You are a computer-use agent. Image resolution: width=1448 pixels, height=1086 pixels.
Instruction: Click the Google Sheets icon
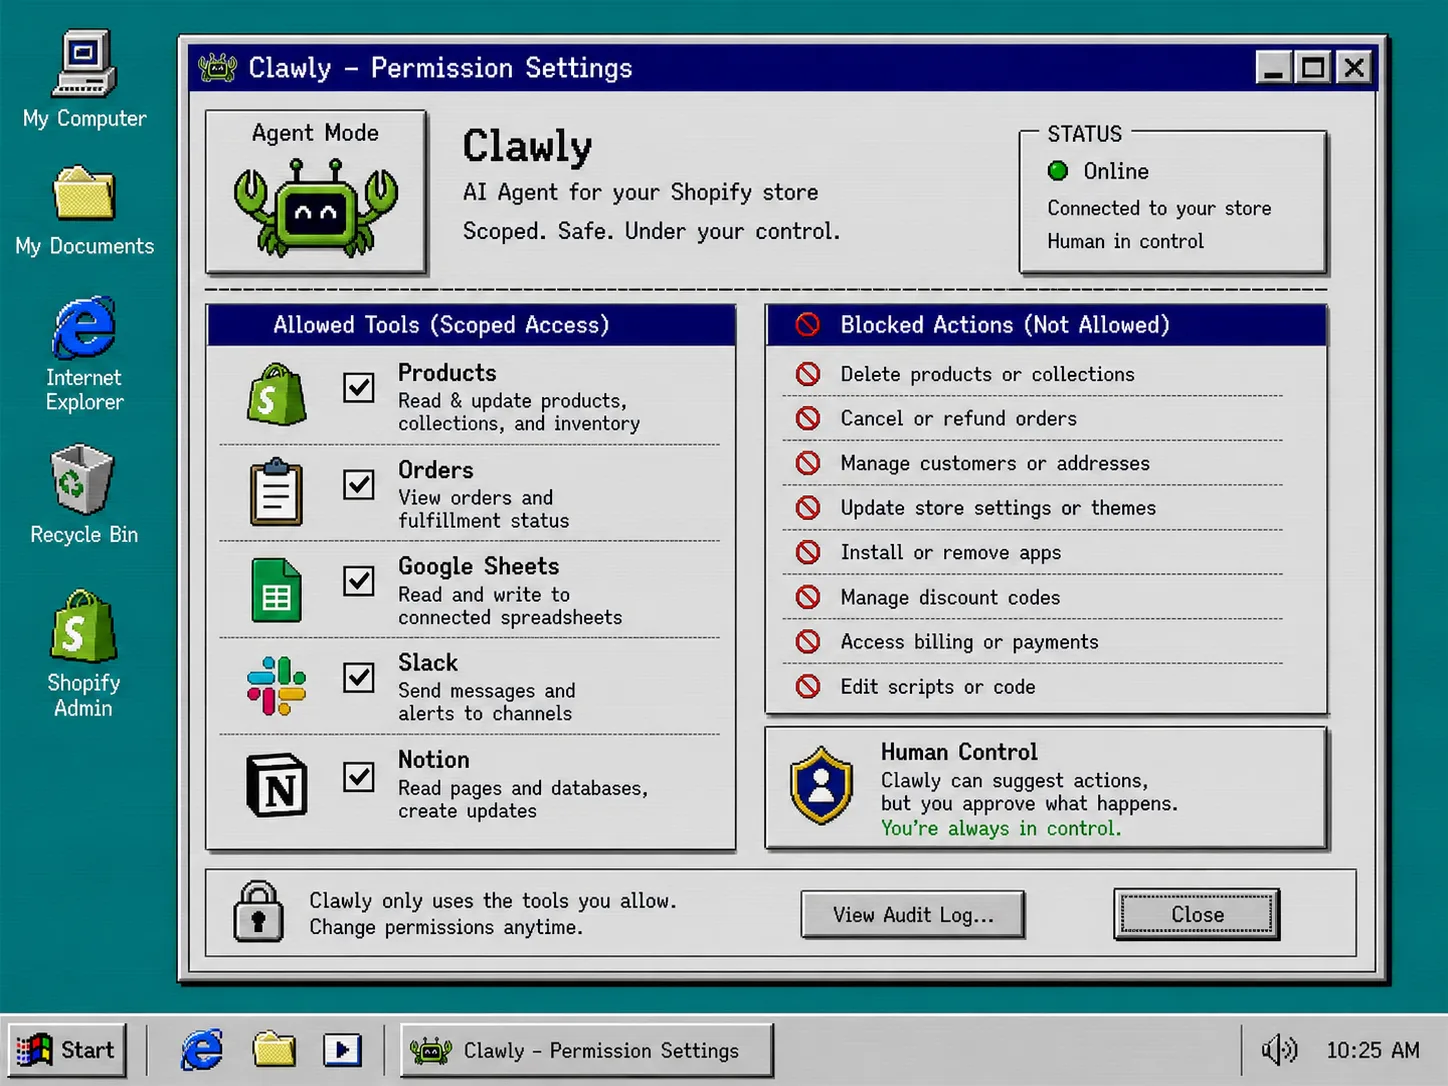tap(277, 590)
